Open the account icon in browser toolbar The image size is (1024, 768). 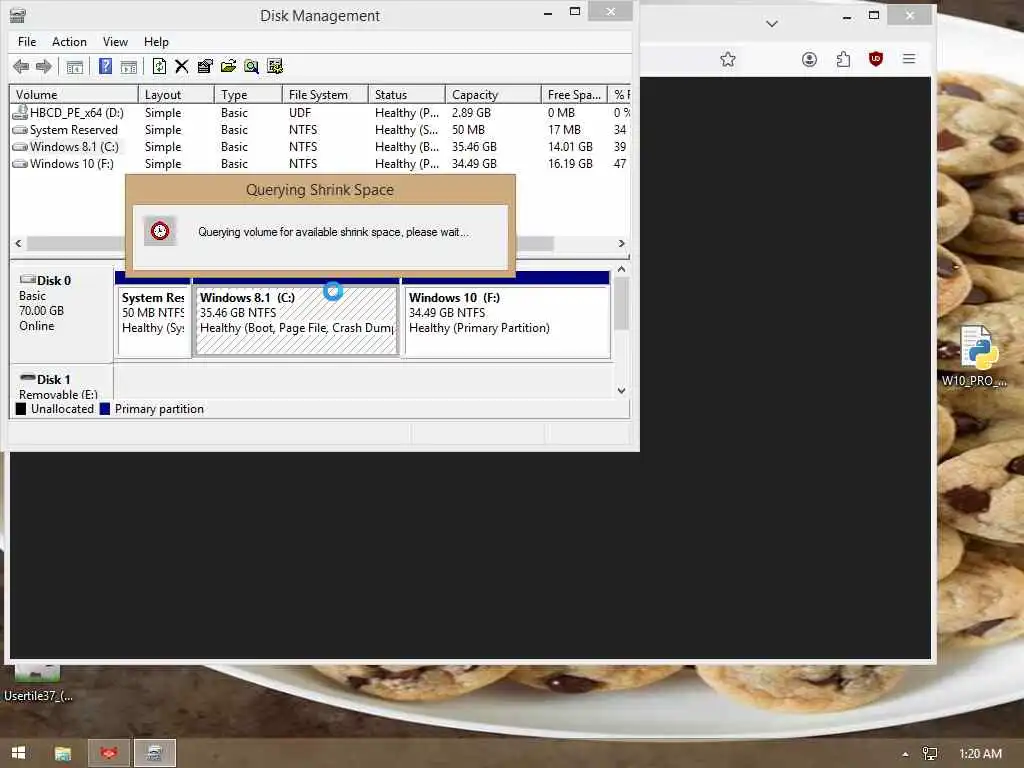click(x=809, y=59)
